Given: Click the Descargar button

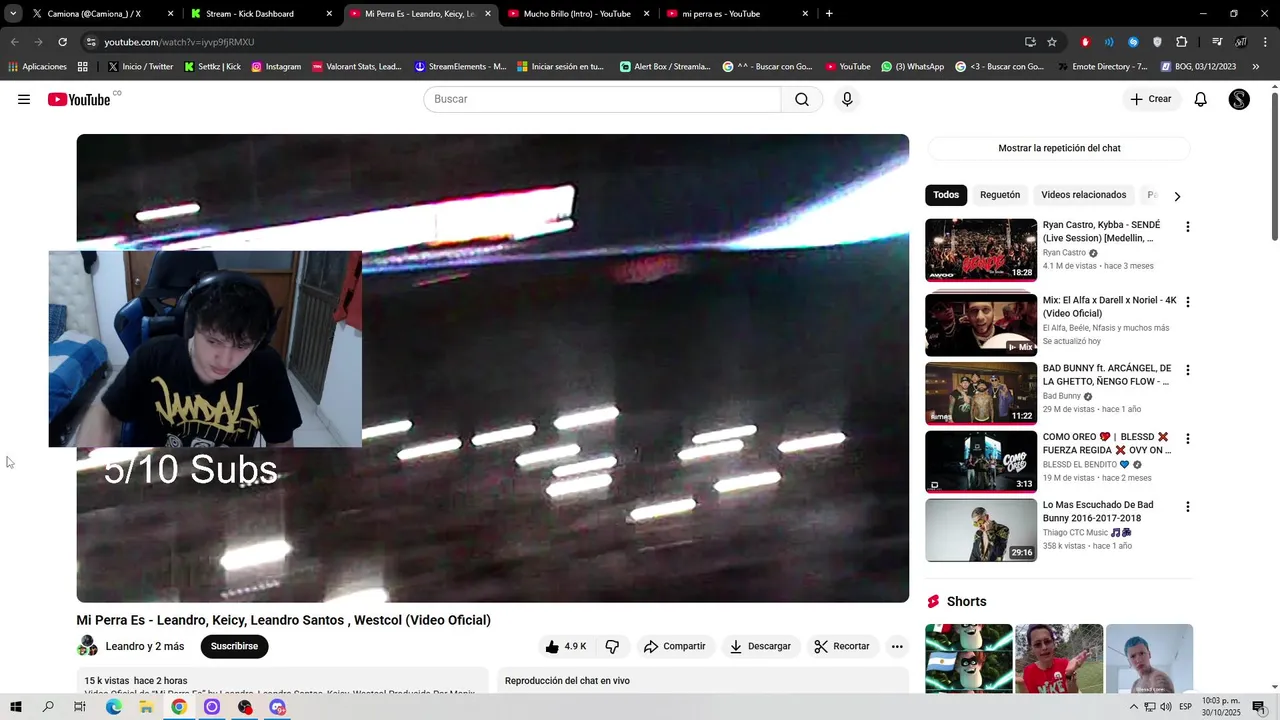Looking at the screenshot, I should [760, 646].
